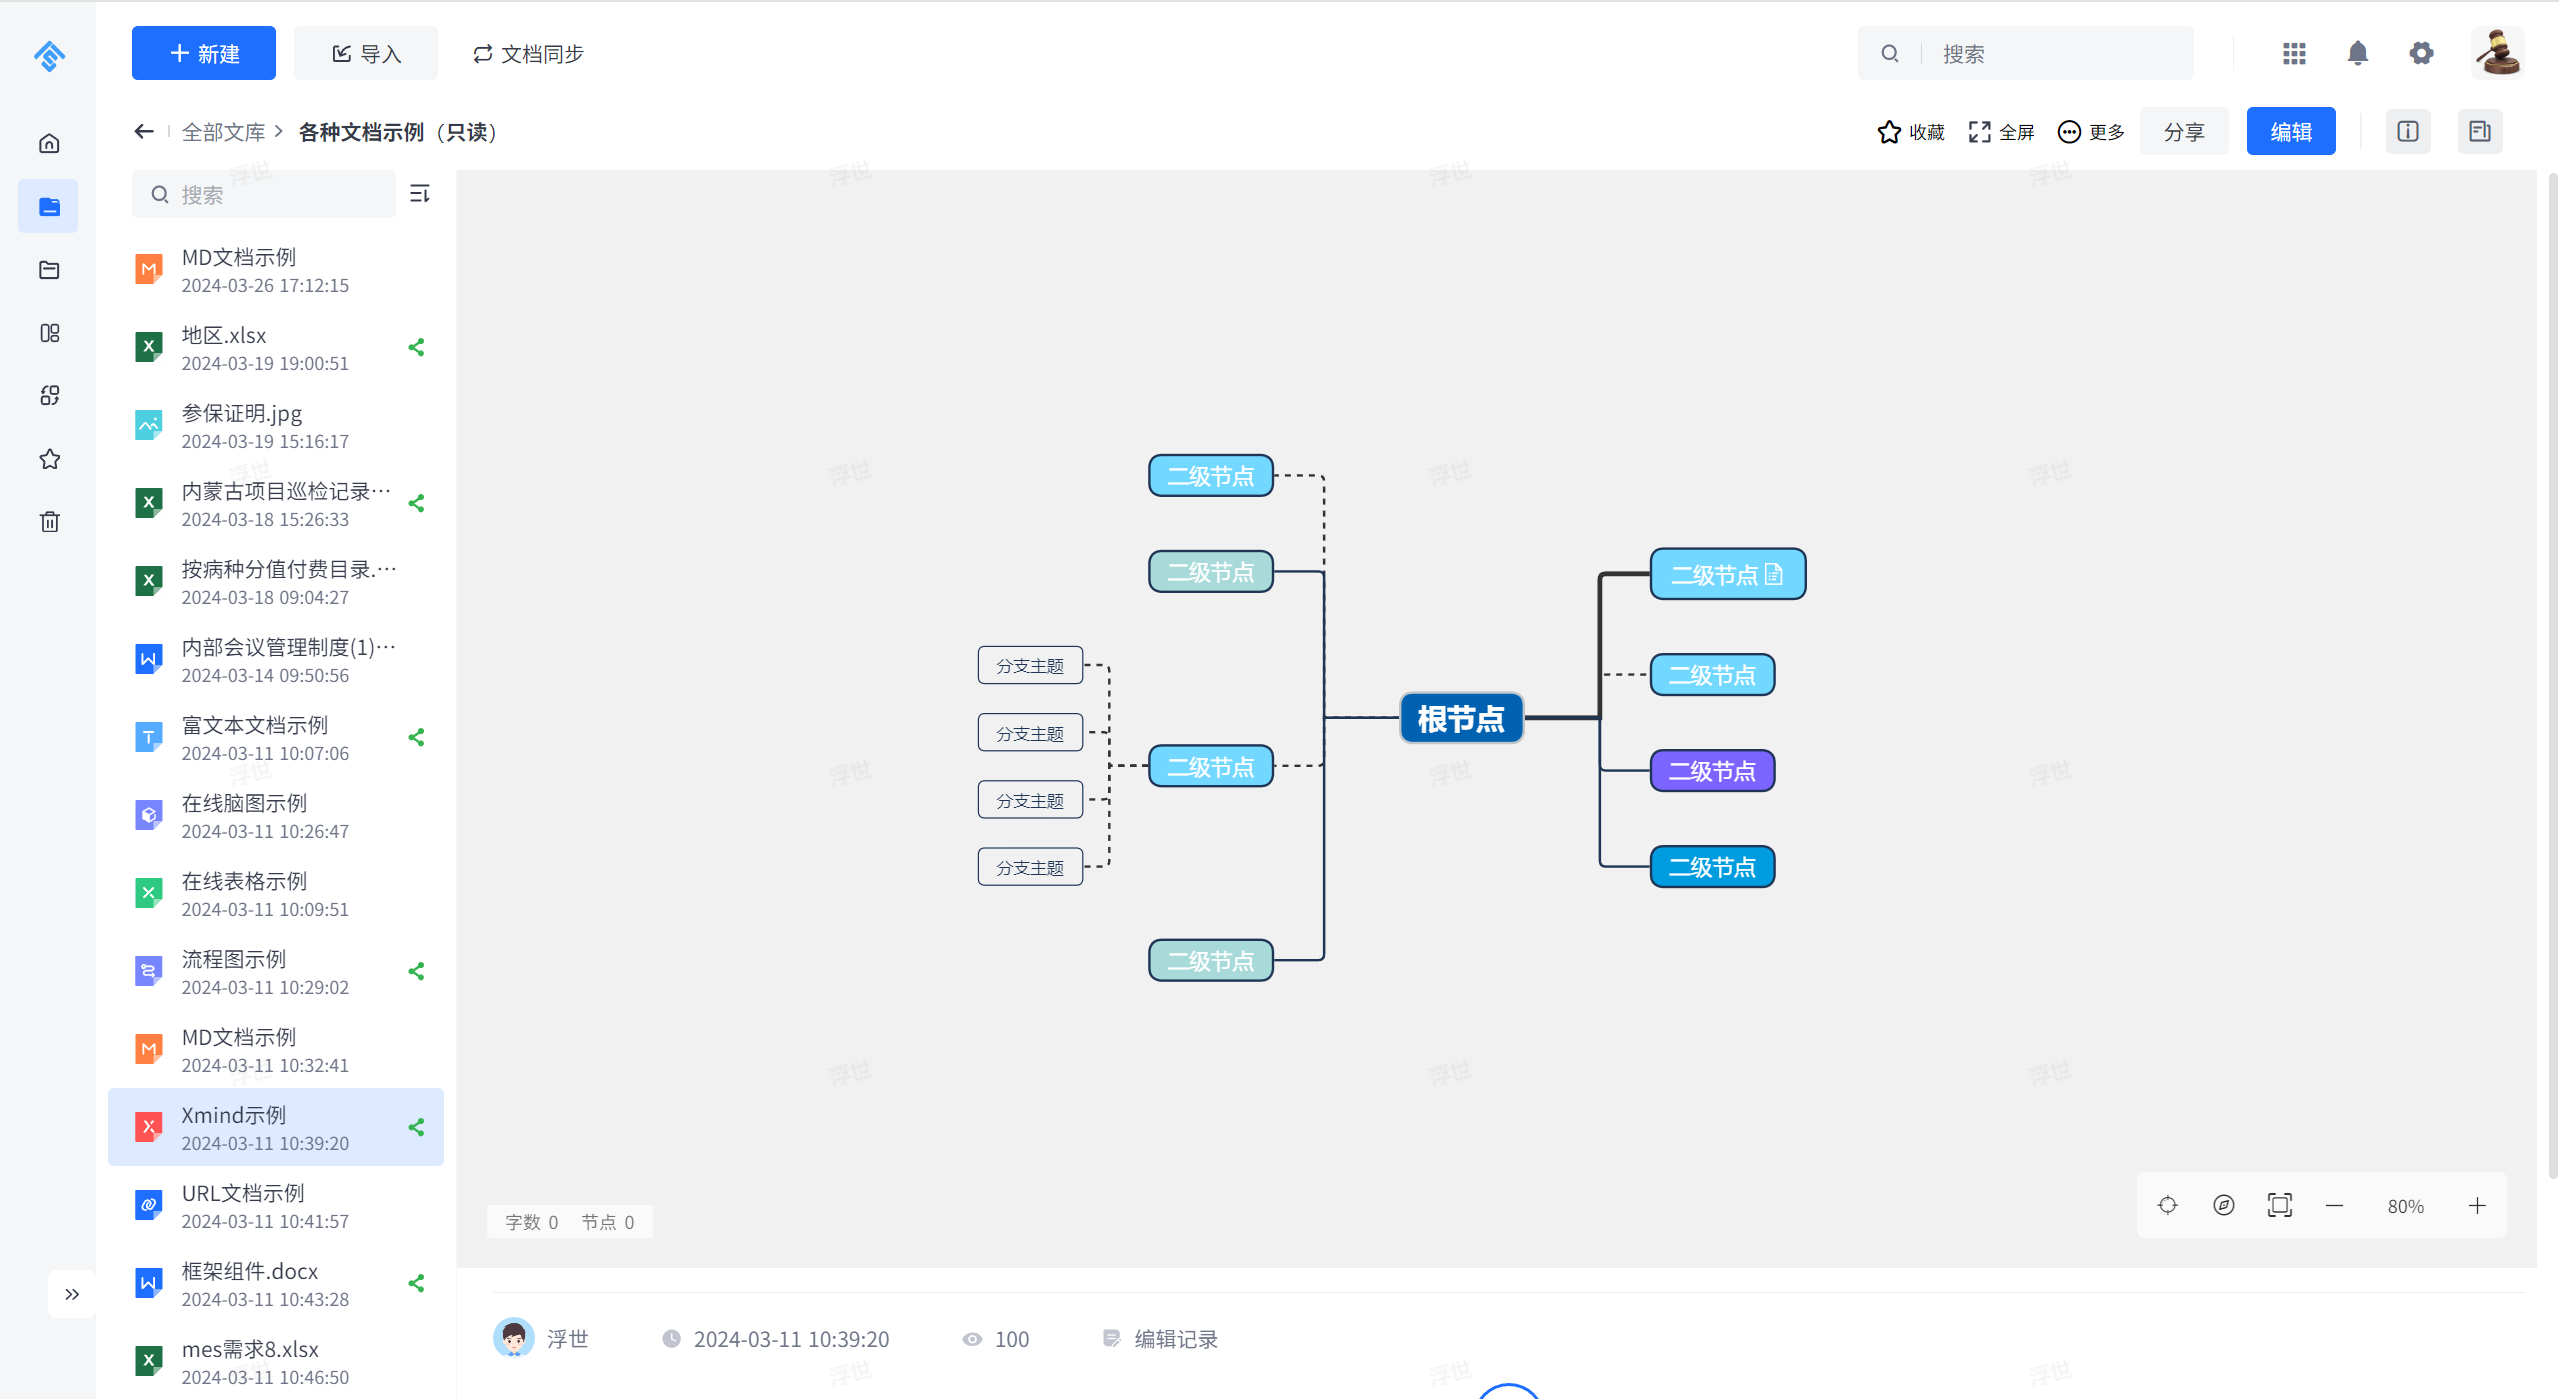The width and height of the screenshot is (2559, 1399).
Task: Open 在线脑图示例 in file list
Action: [x=244, y=803]
